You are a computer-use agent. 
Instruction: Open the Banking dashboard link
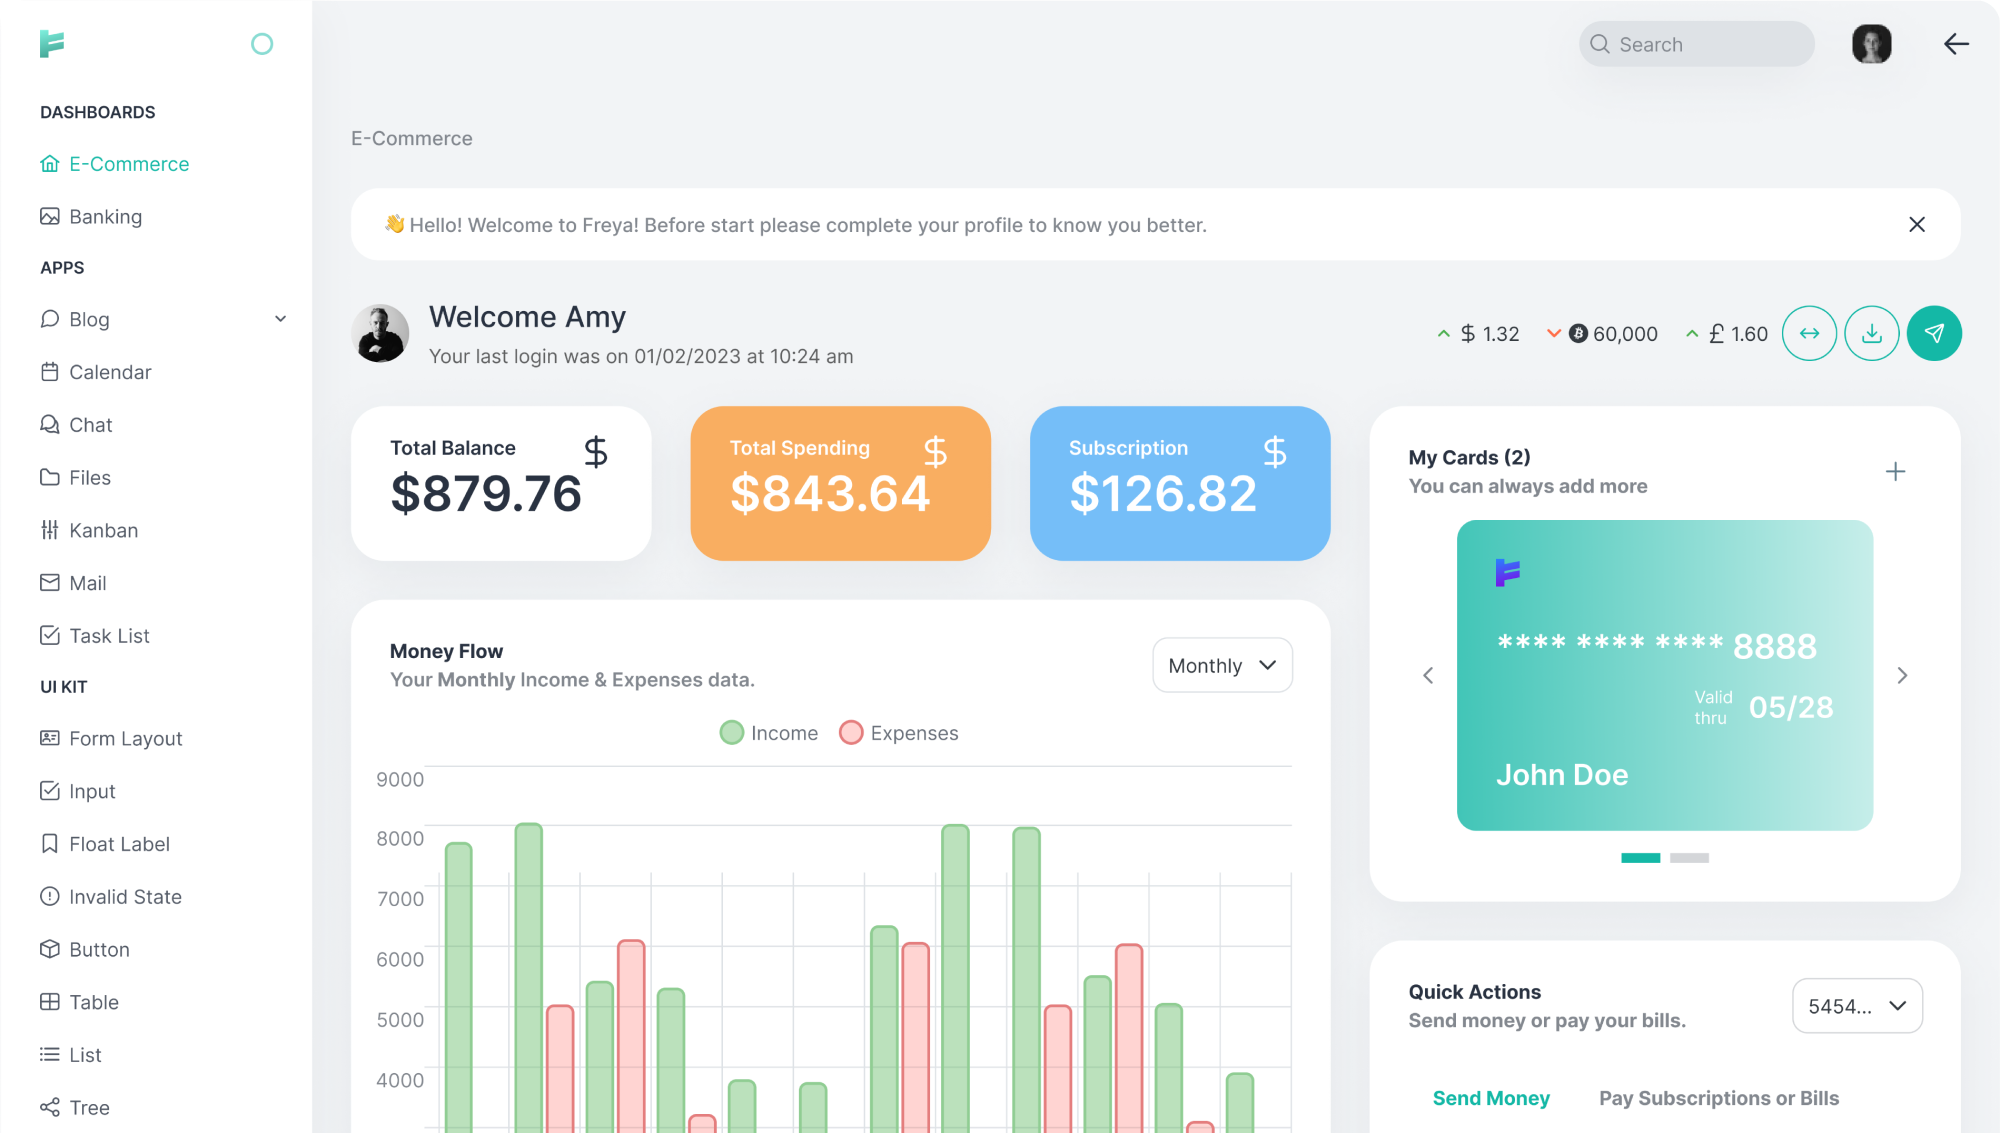click(105, 217)
